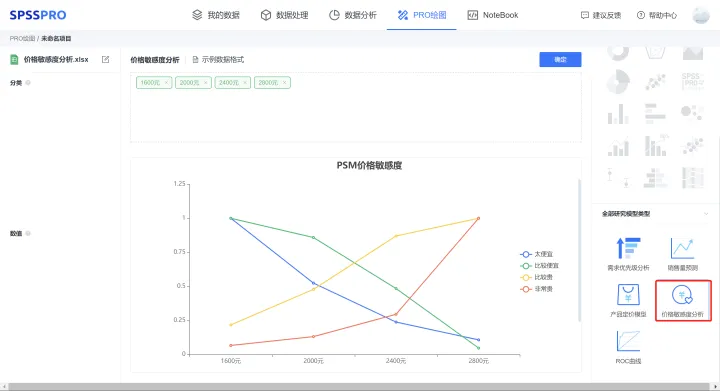This screenshot has height=391, width=720.
Task: Click the blue 确定 button
Action: click(560, 59)
